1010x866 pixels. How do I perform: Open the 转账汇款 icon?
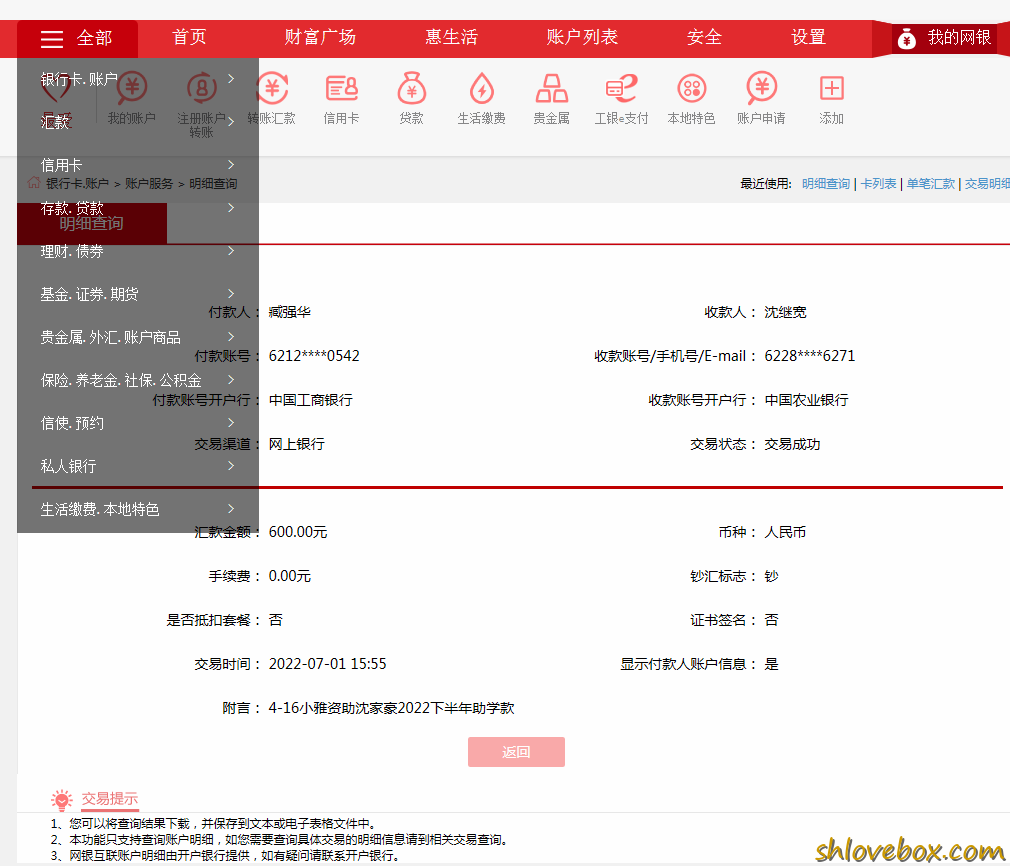coord(271,88)
